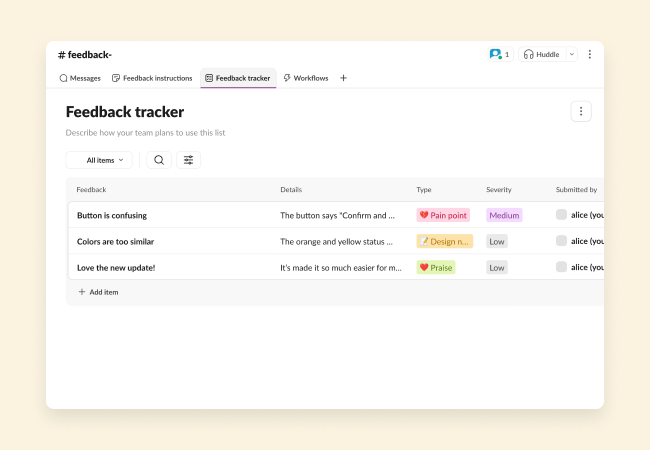Open the members icon showing 1
650x450 pixels.
coord(499,54)
